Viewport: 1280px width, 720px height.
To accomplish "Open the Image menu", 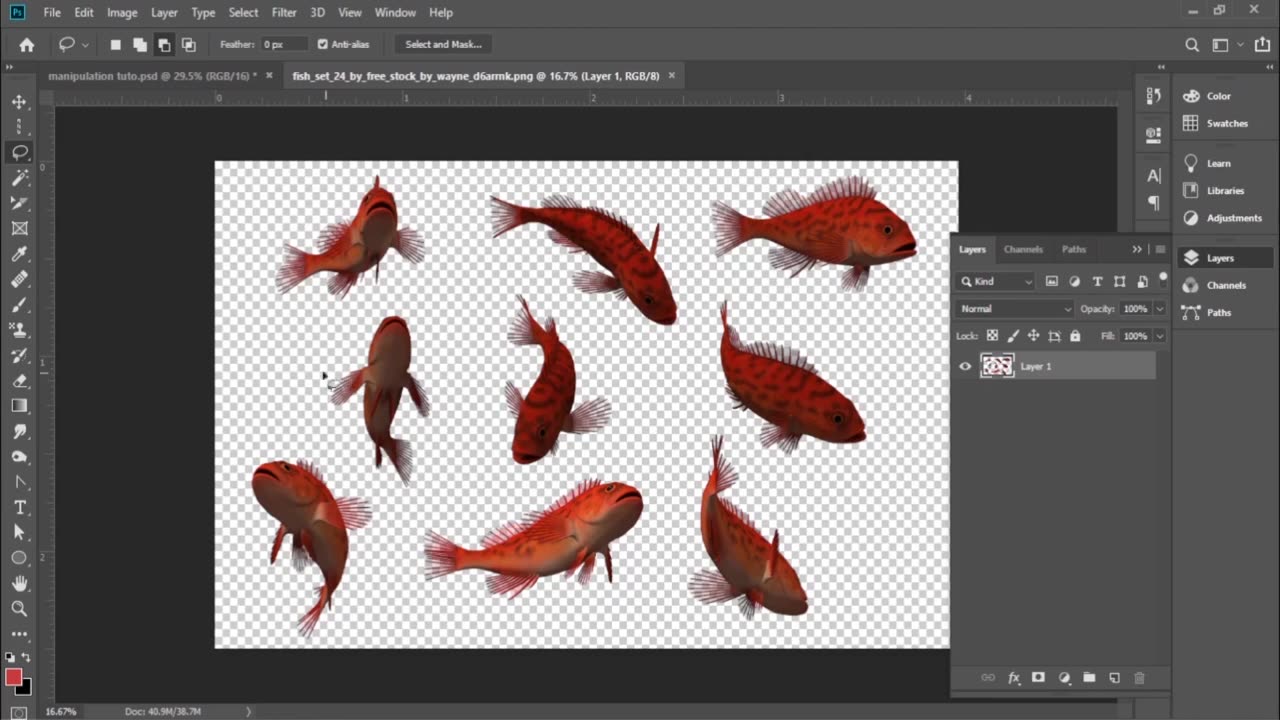I will pyautogui.click(x=122, y=12).
